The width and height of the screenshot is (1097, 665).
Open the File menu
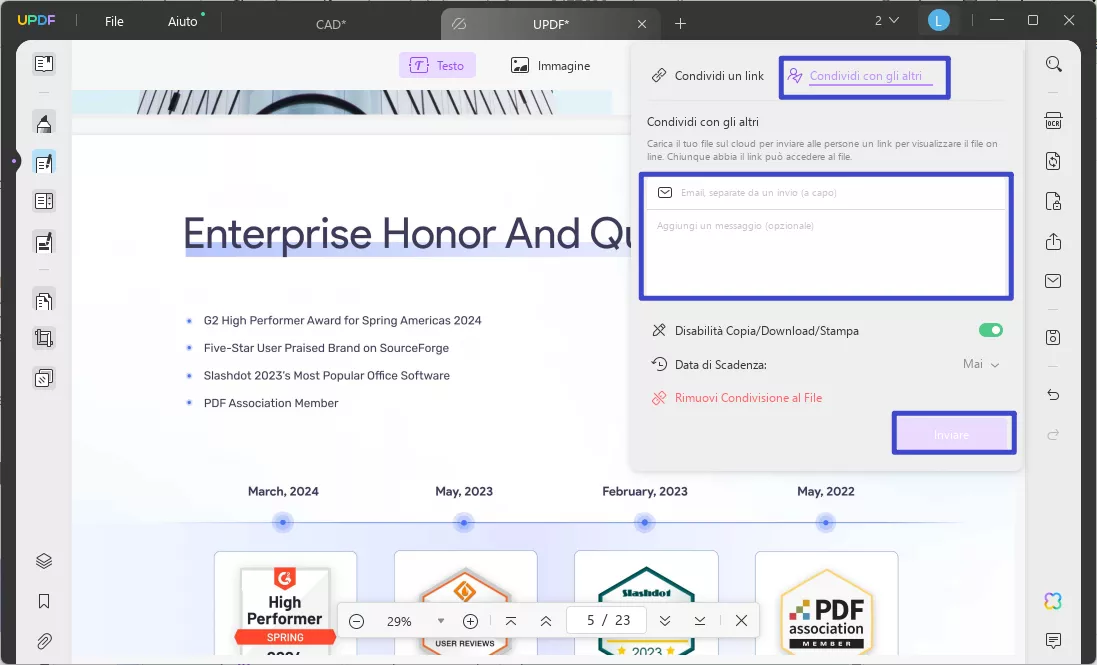(x=114, y=22)
